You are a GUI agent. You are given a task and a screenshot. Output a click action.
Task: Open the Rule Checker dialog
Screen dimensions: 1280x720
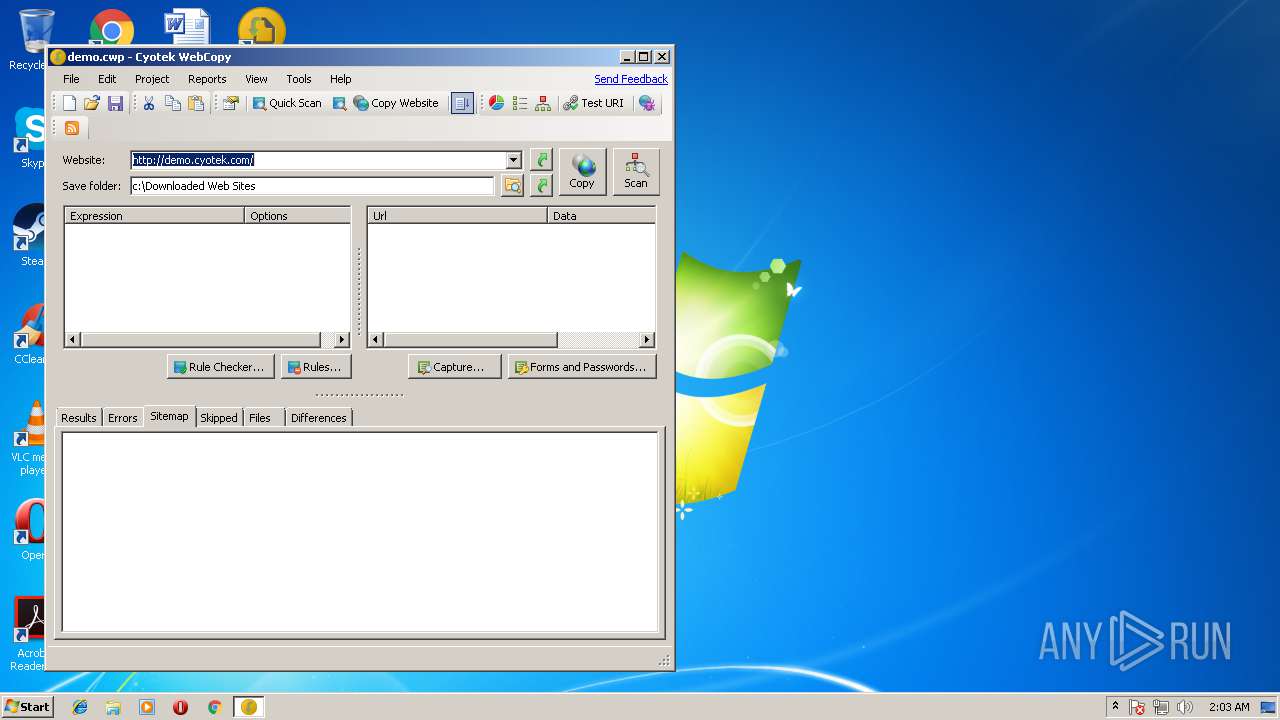coord(221,367)
